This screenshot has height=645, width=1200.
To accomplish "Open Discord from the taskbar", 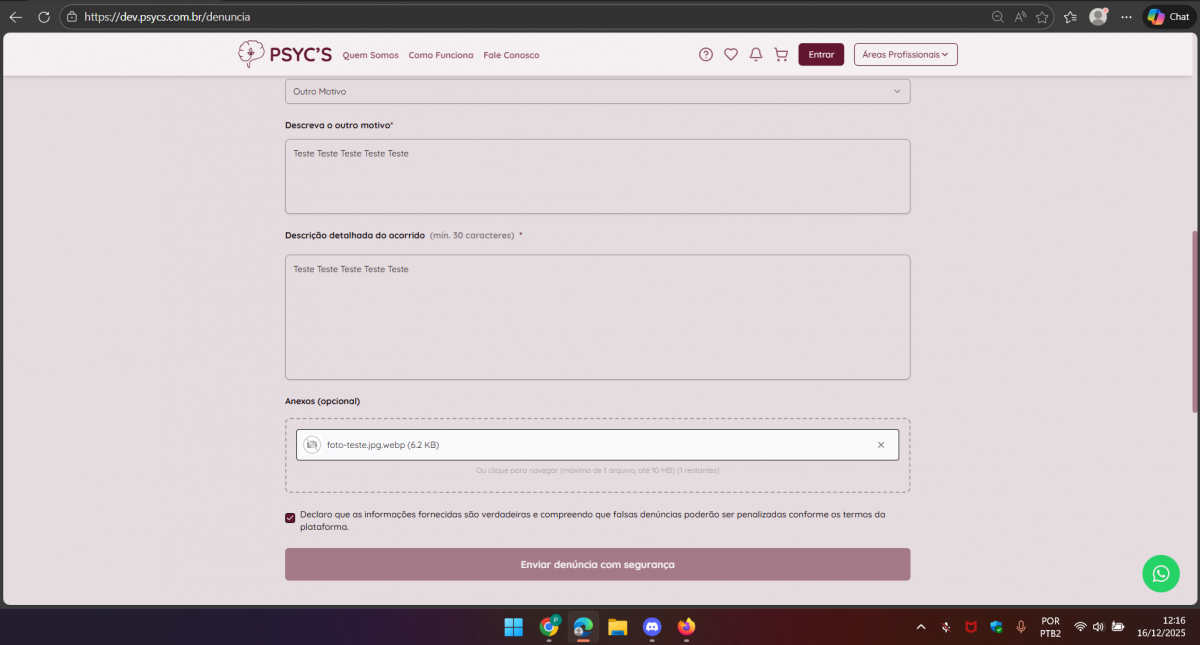I will [x=652, y=627].
